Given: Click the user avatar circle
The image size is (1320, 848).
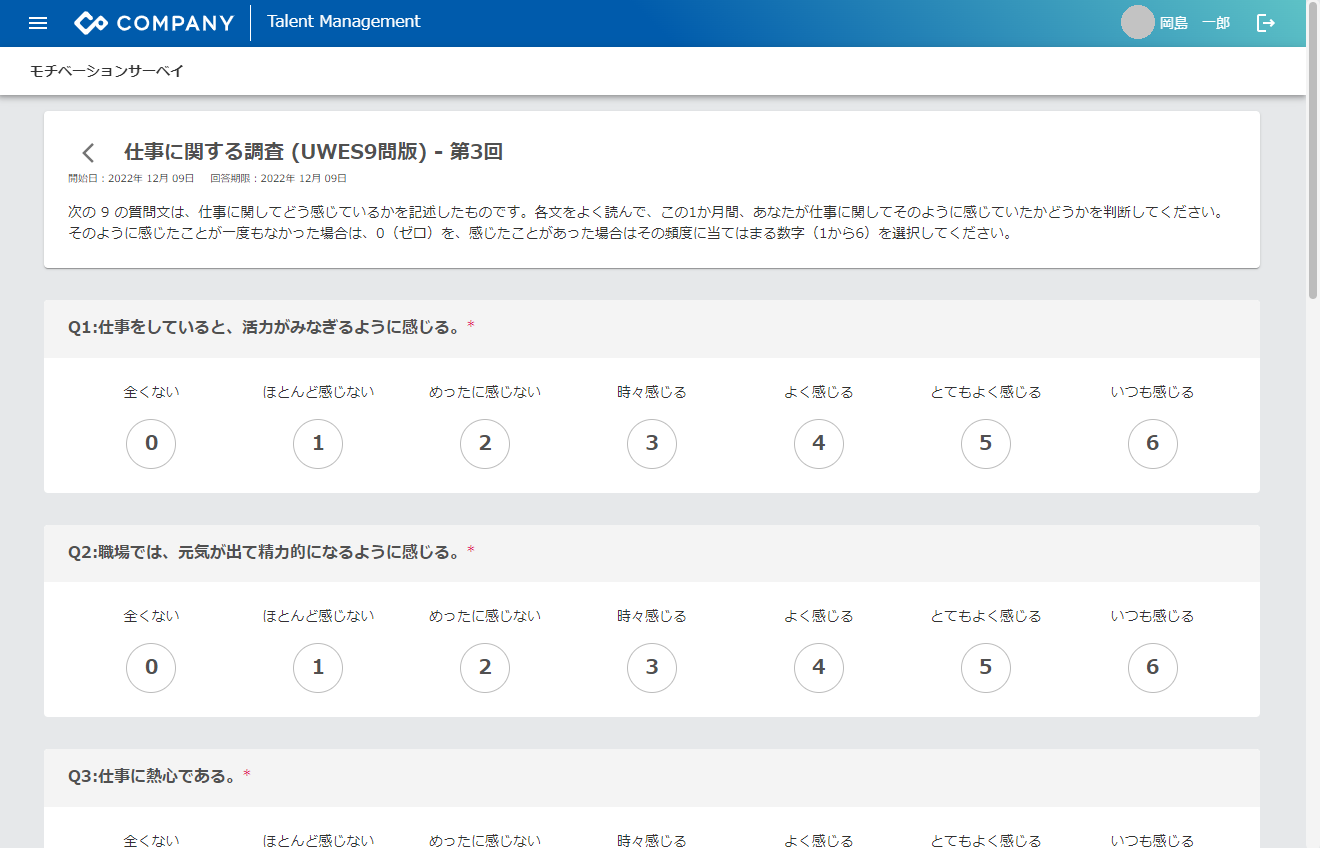Looking at the screenshot, I should 1138,23.
